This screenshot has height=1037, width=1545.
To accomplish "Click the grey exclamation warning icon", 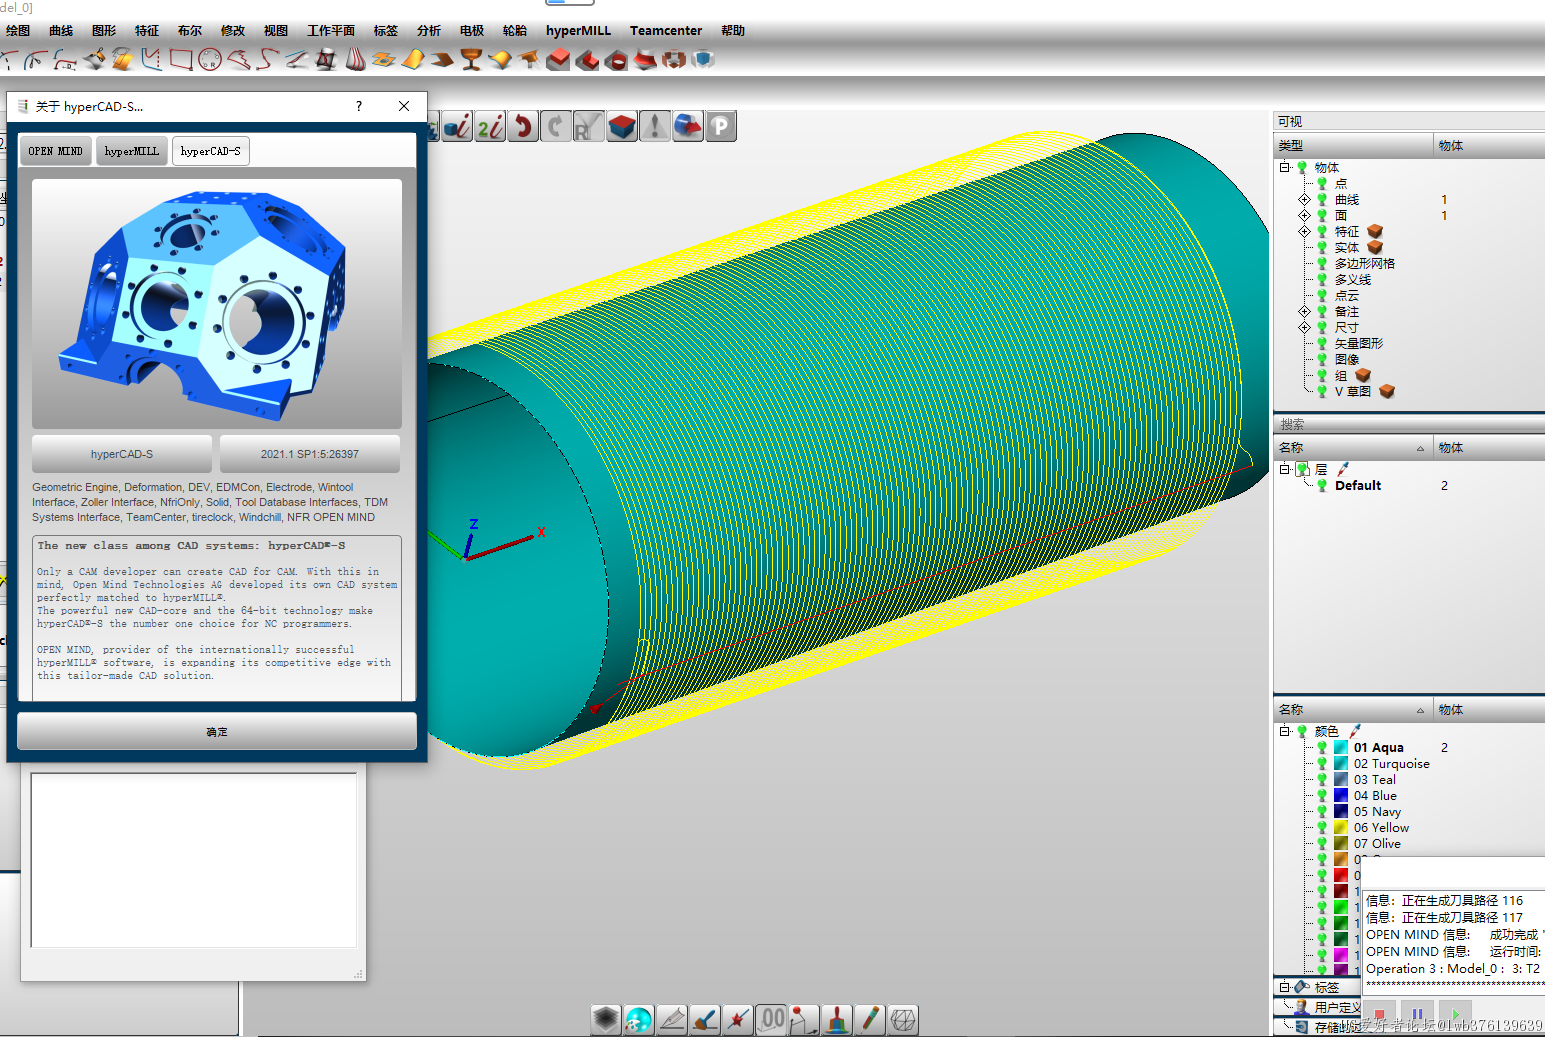I will pyautogui.click(x=655, y=127).
